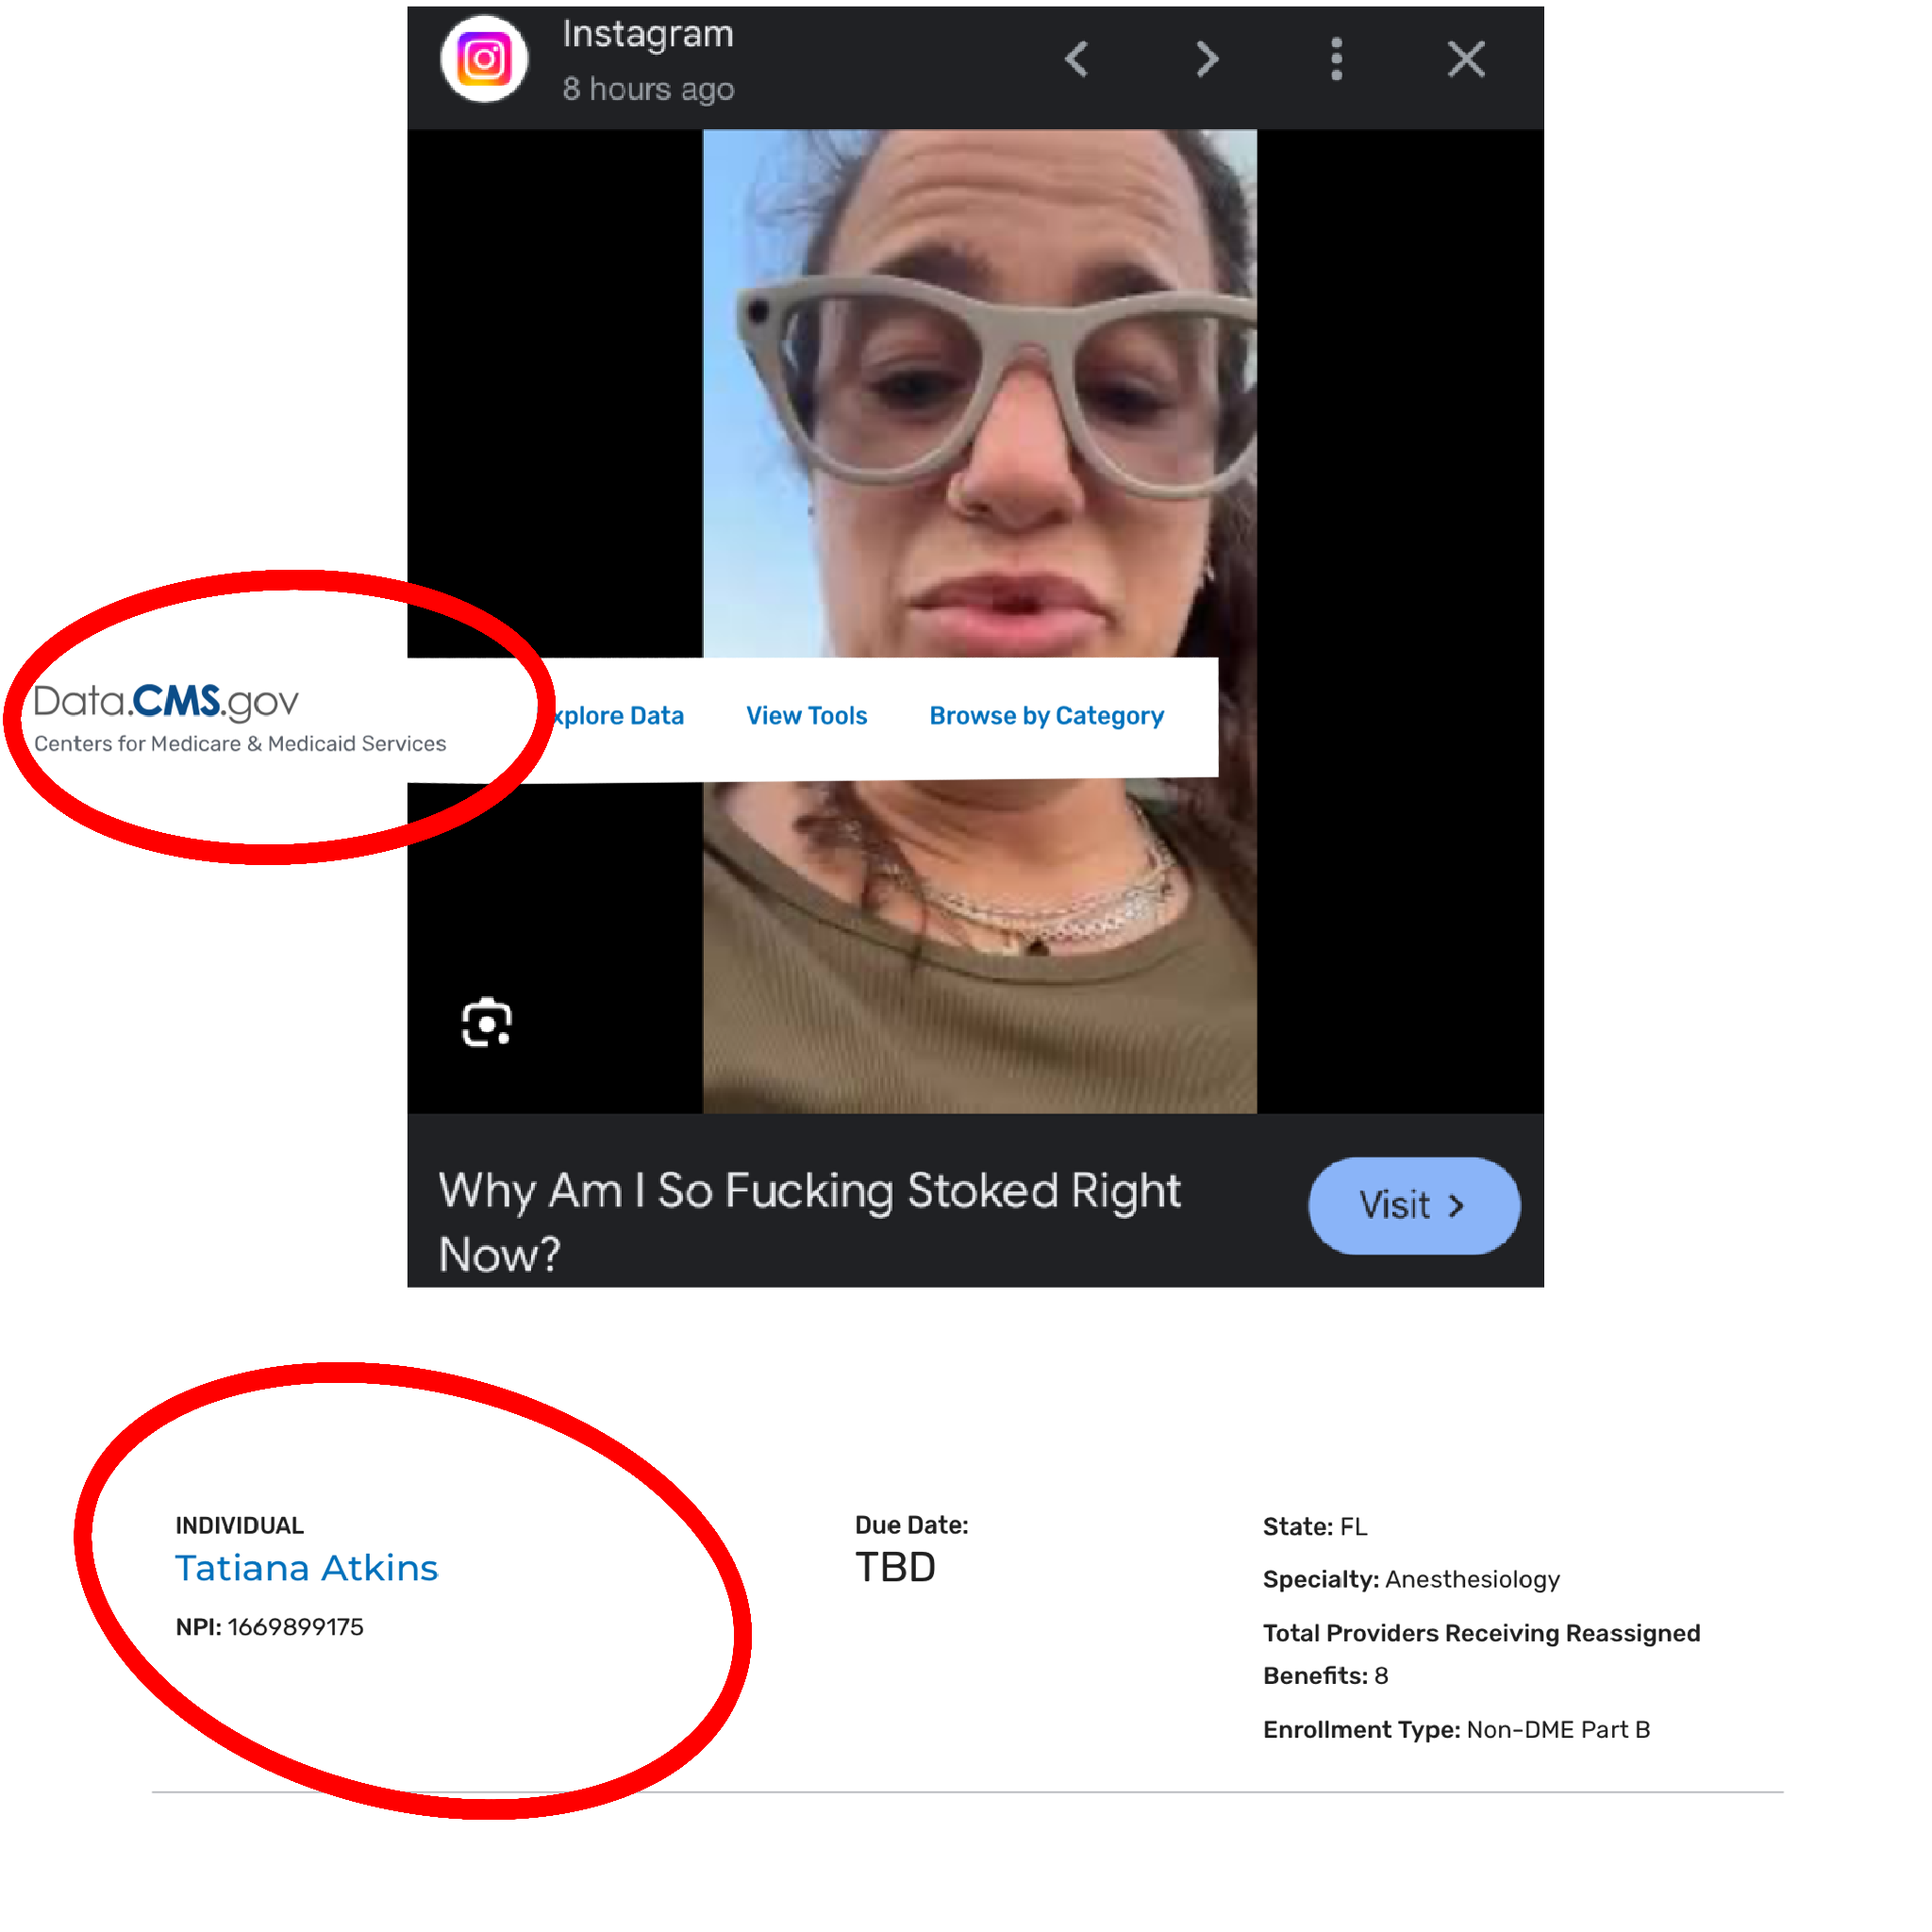This screenshot has height=1932, width=1932.
Task: Open the three-dot more options menu
Action: (x=1337, y=59)
